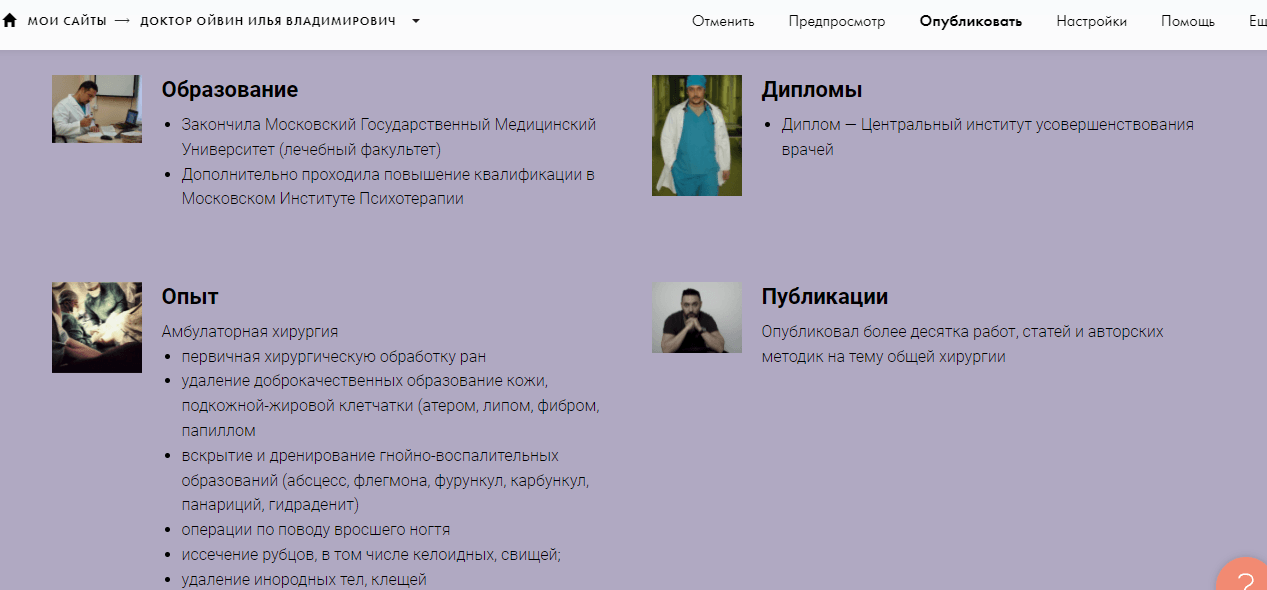The image size is (1267, 590).
Task: Open the "Ещё" overflow menu
Action: 1256,19
